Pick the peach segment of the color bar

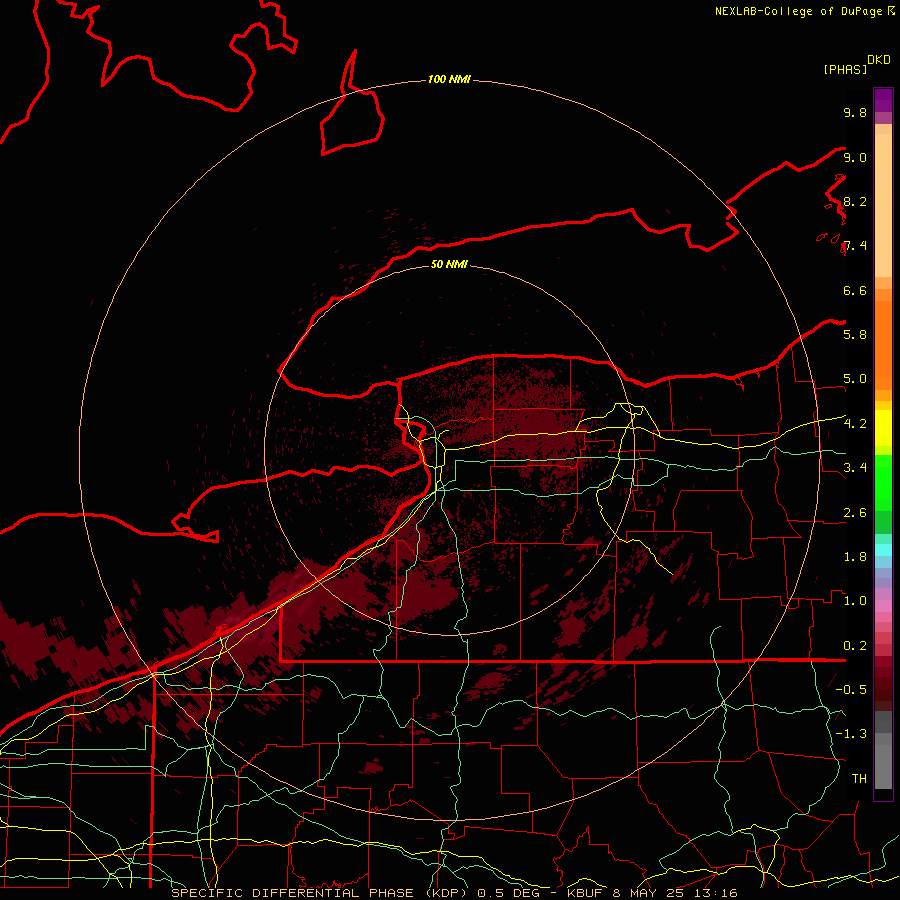(883, 205)
